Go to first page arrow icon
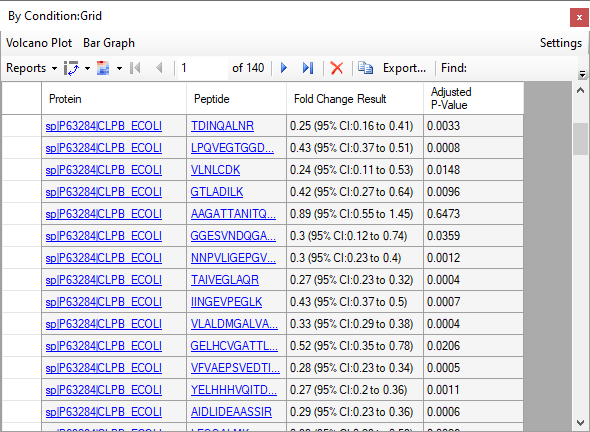This screenshot has width=590, height=432. tap(135, 68)
